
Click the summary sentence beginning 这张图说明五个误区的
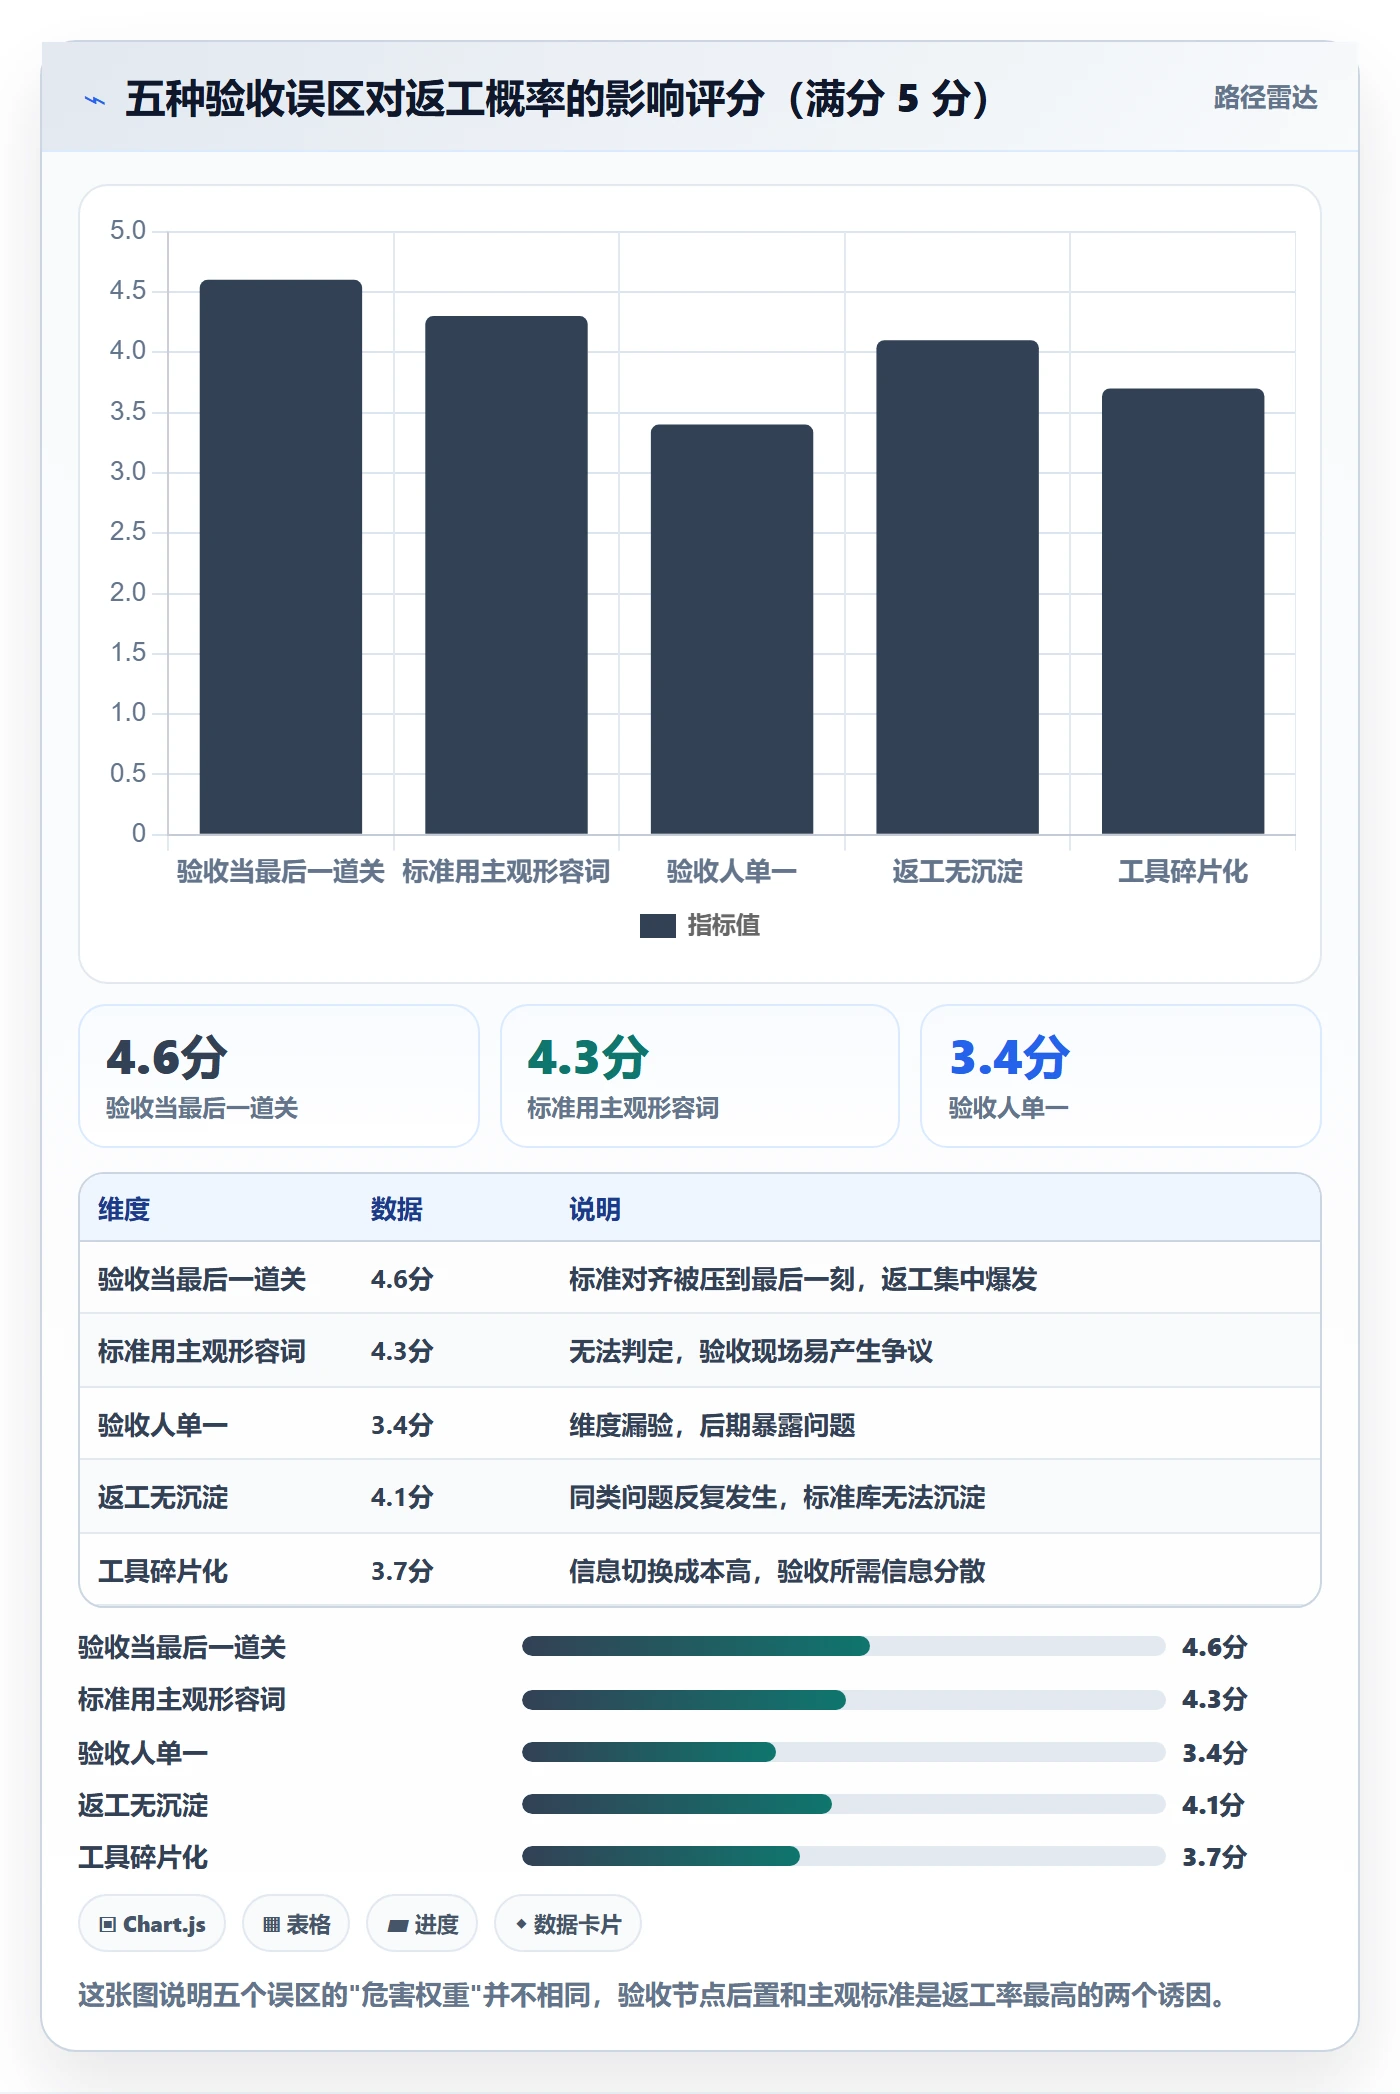click(652, 1995)
